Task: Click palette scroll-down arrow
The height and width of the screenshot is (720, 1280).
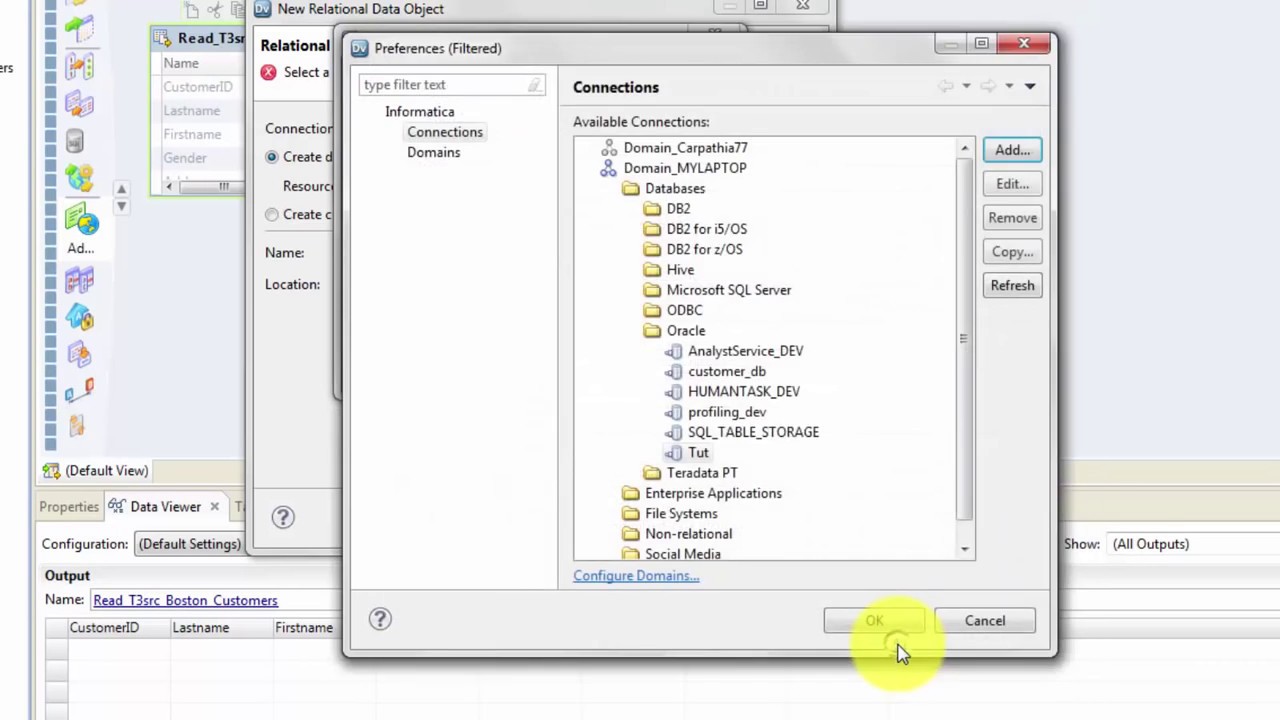Action: coord(121,206)
